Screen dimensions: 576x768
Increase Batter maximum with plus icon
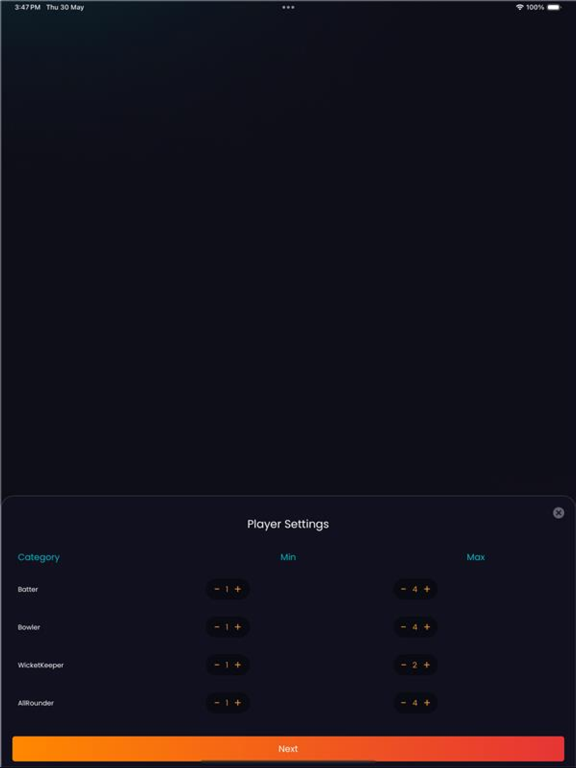coord(427,589)
